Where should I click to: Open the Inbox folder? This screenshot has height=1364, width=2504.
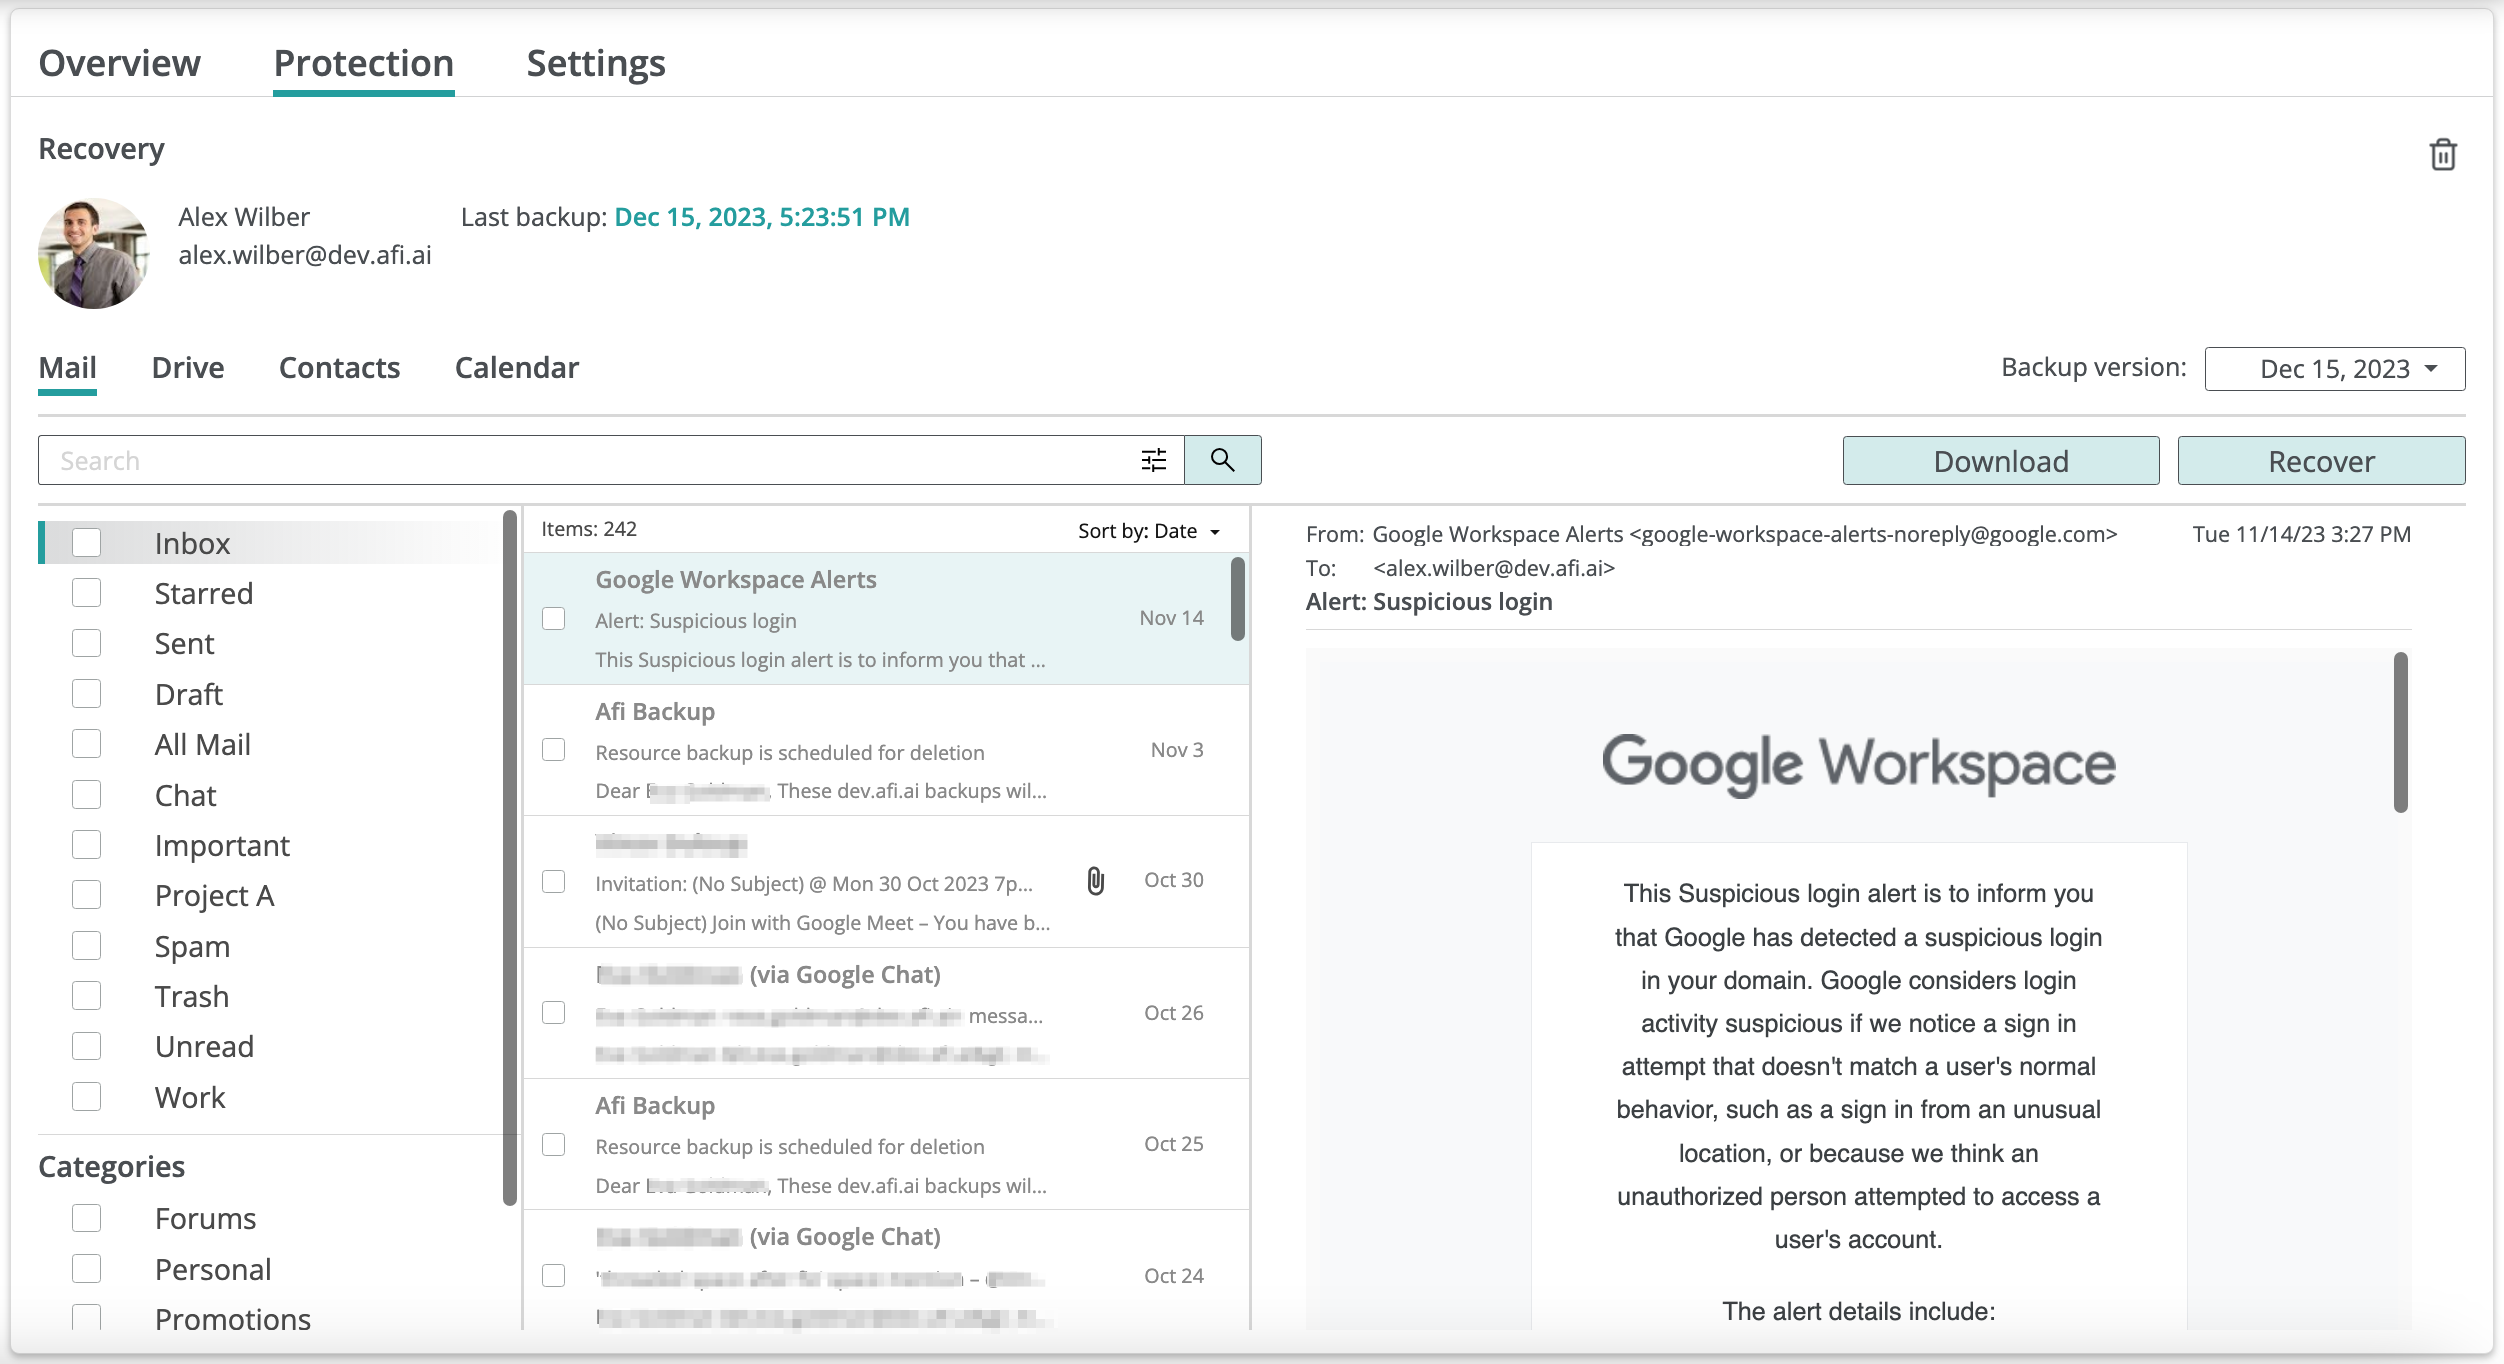click(x=192, y=543)
